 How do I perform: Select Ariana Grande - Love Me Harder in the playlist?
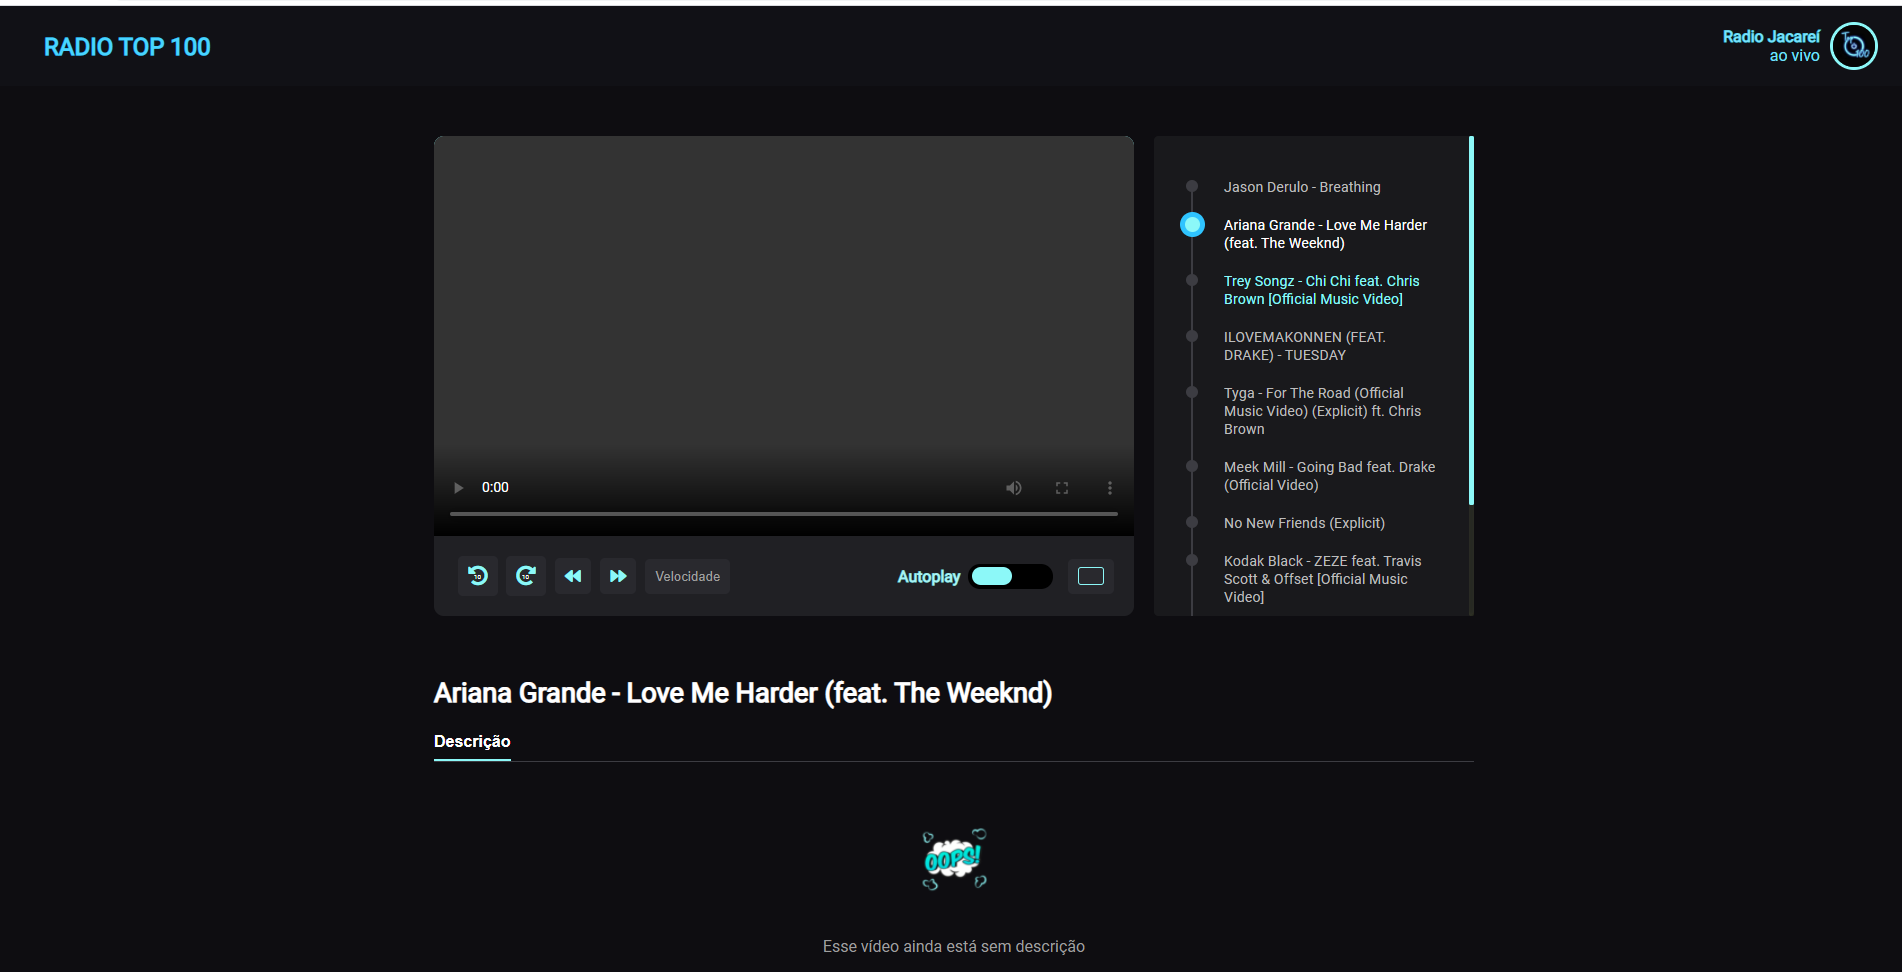pyautogui.click(x=1325, y=234)
